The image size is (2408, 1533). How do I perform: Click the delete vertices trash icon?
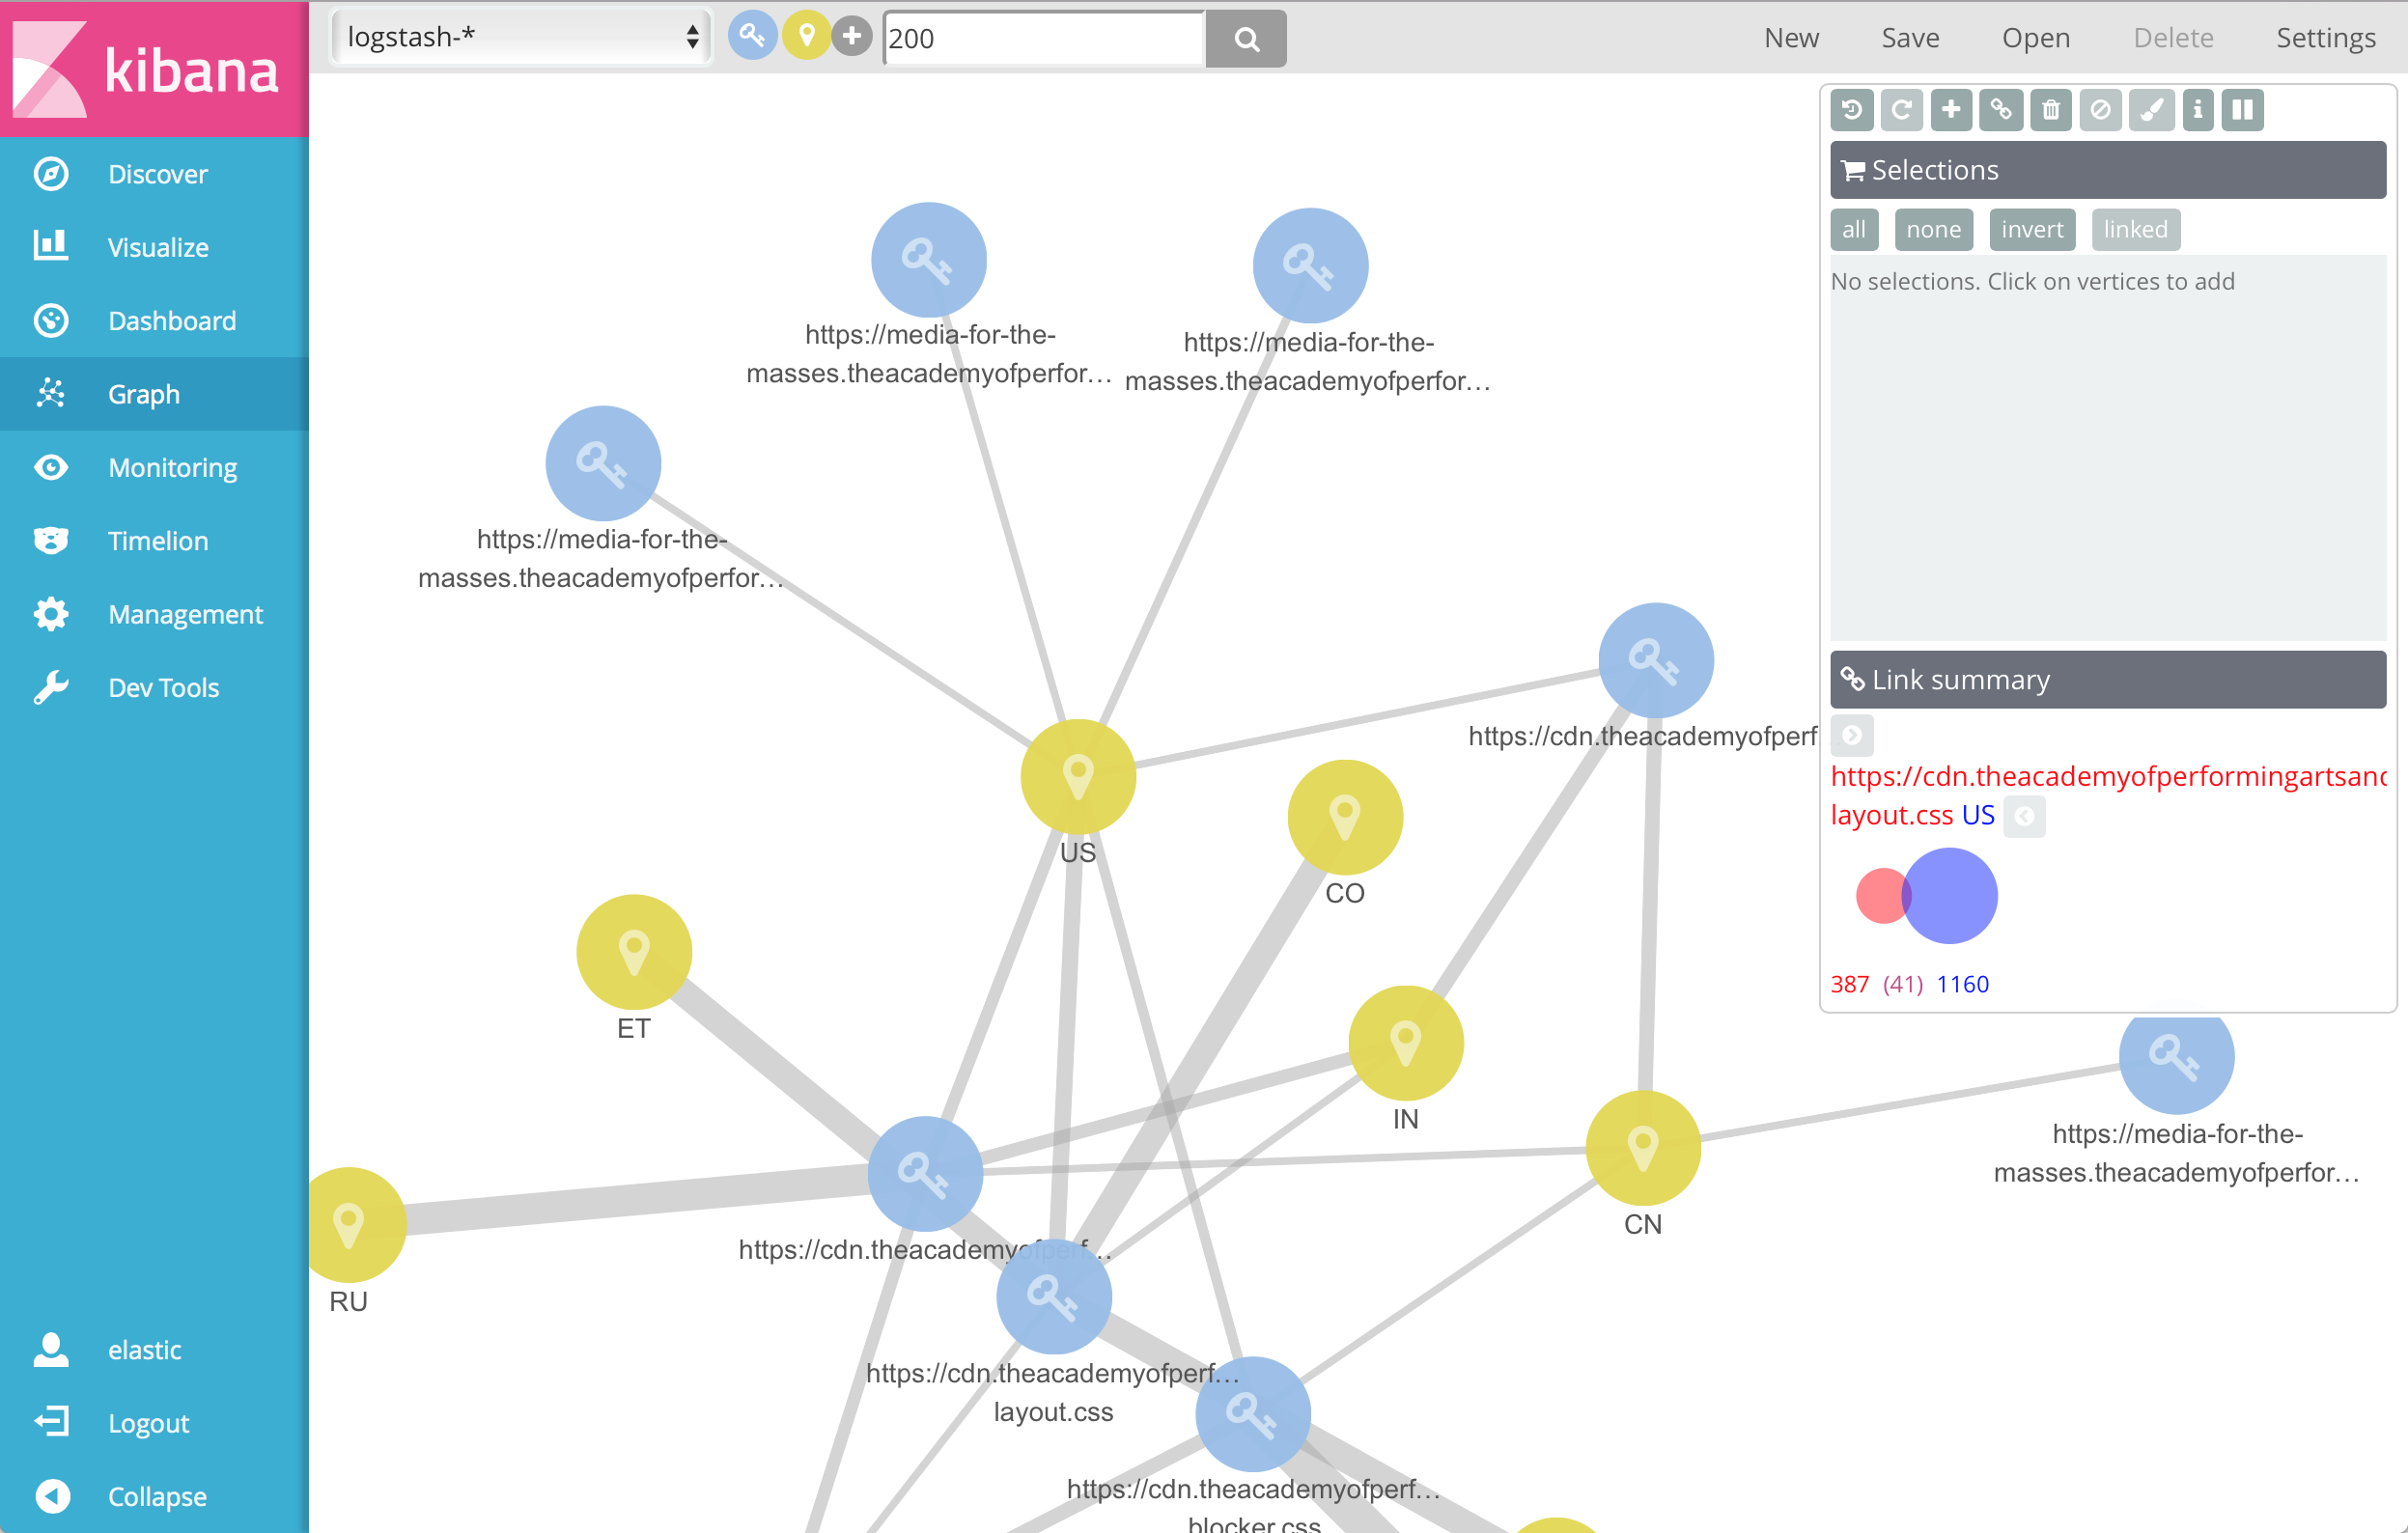2050,110
